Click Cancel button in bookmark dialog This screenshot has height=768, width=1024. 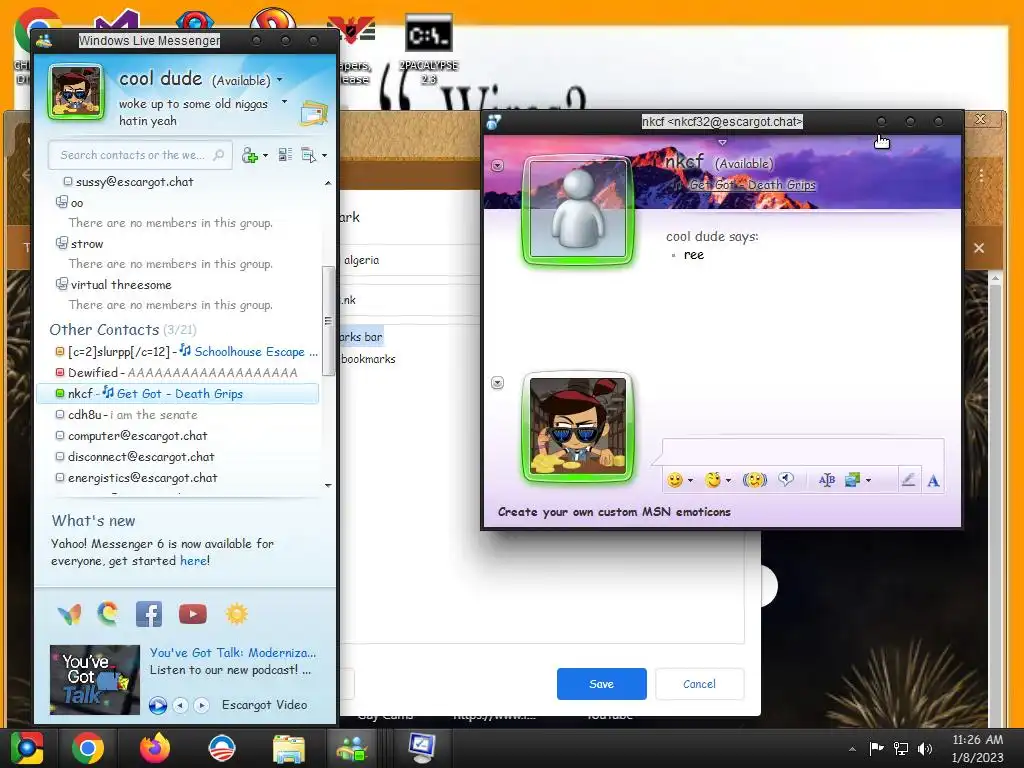[x=699, y=684]
